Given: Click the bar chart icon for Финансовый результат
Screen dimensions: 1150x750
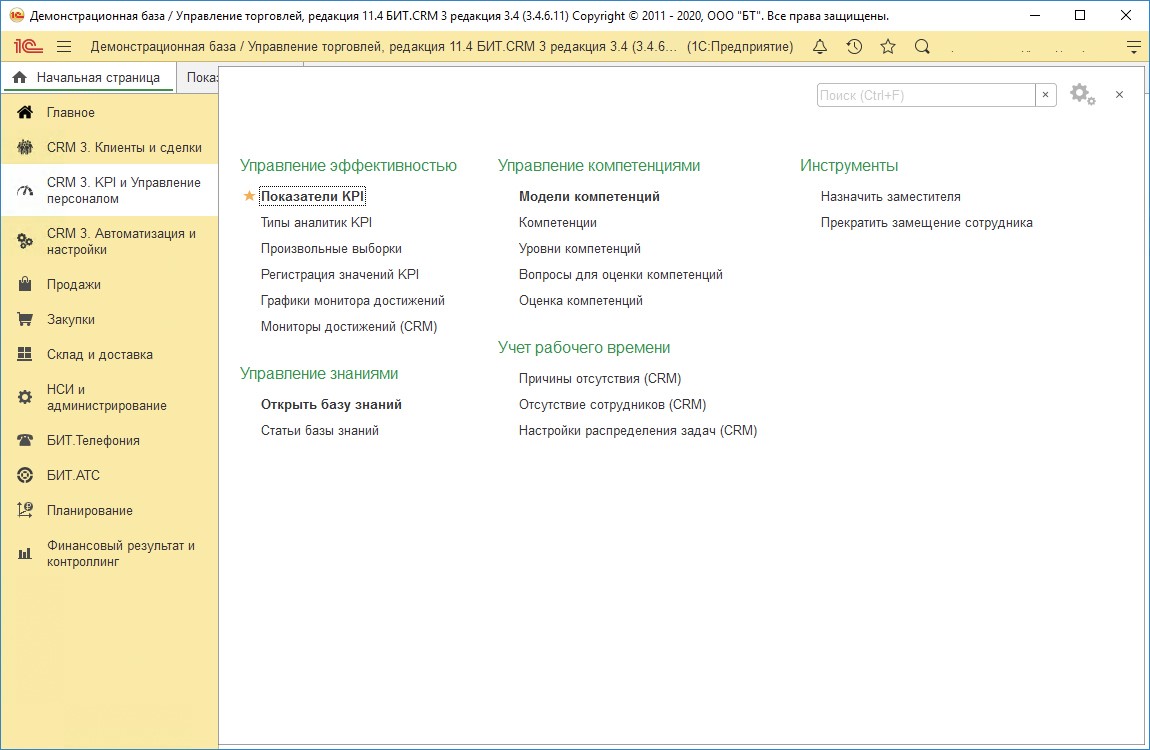Looking at the screenshot, I should click(x=25, y=554).
